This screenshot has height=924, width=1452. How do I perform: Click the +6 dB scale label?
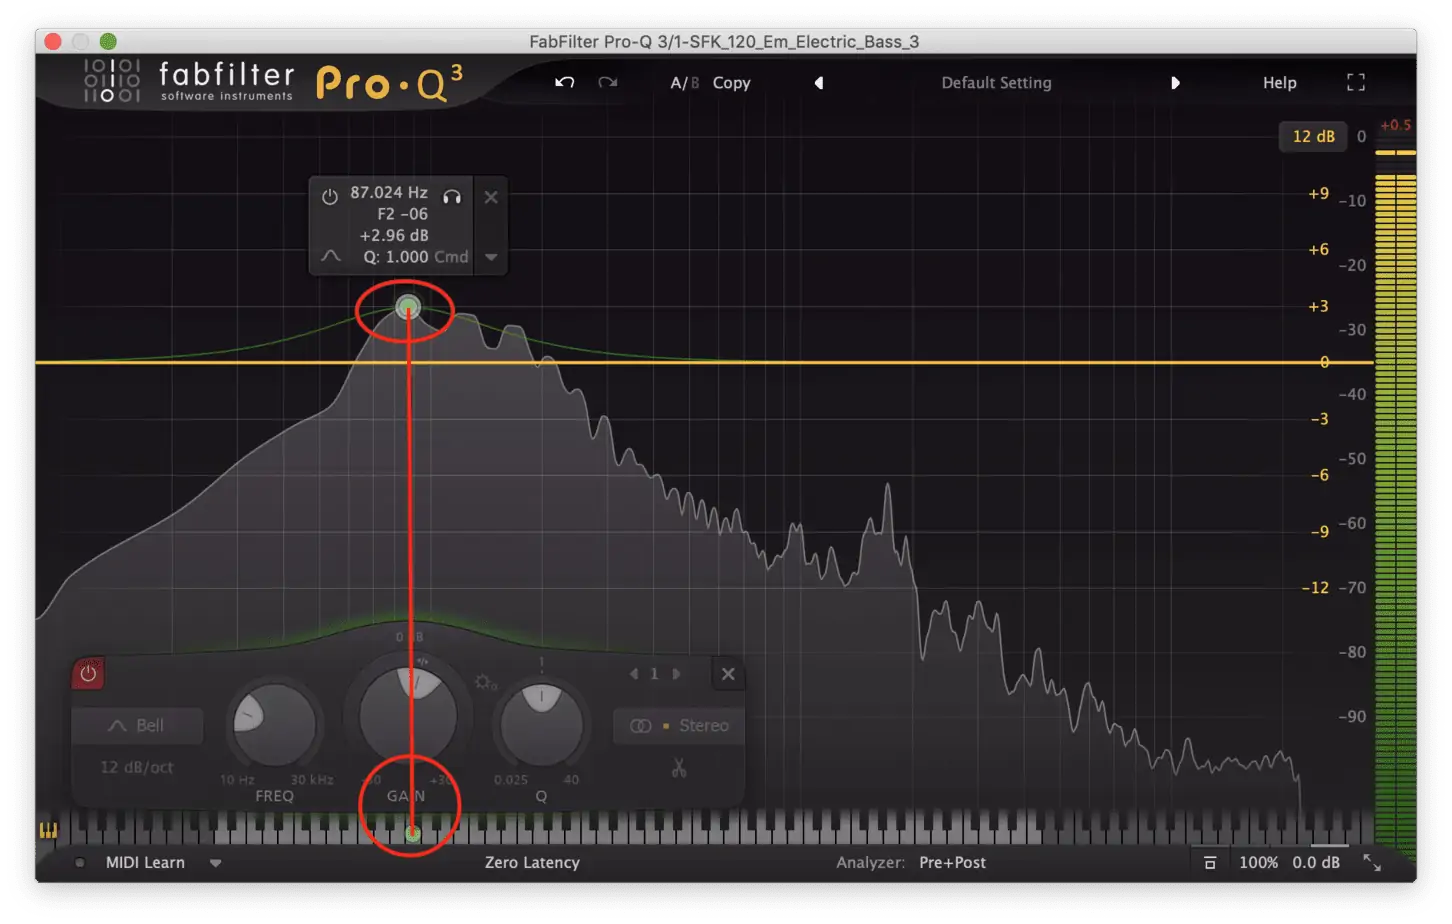tap(1318, 250)
